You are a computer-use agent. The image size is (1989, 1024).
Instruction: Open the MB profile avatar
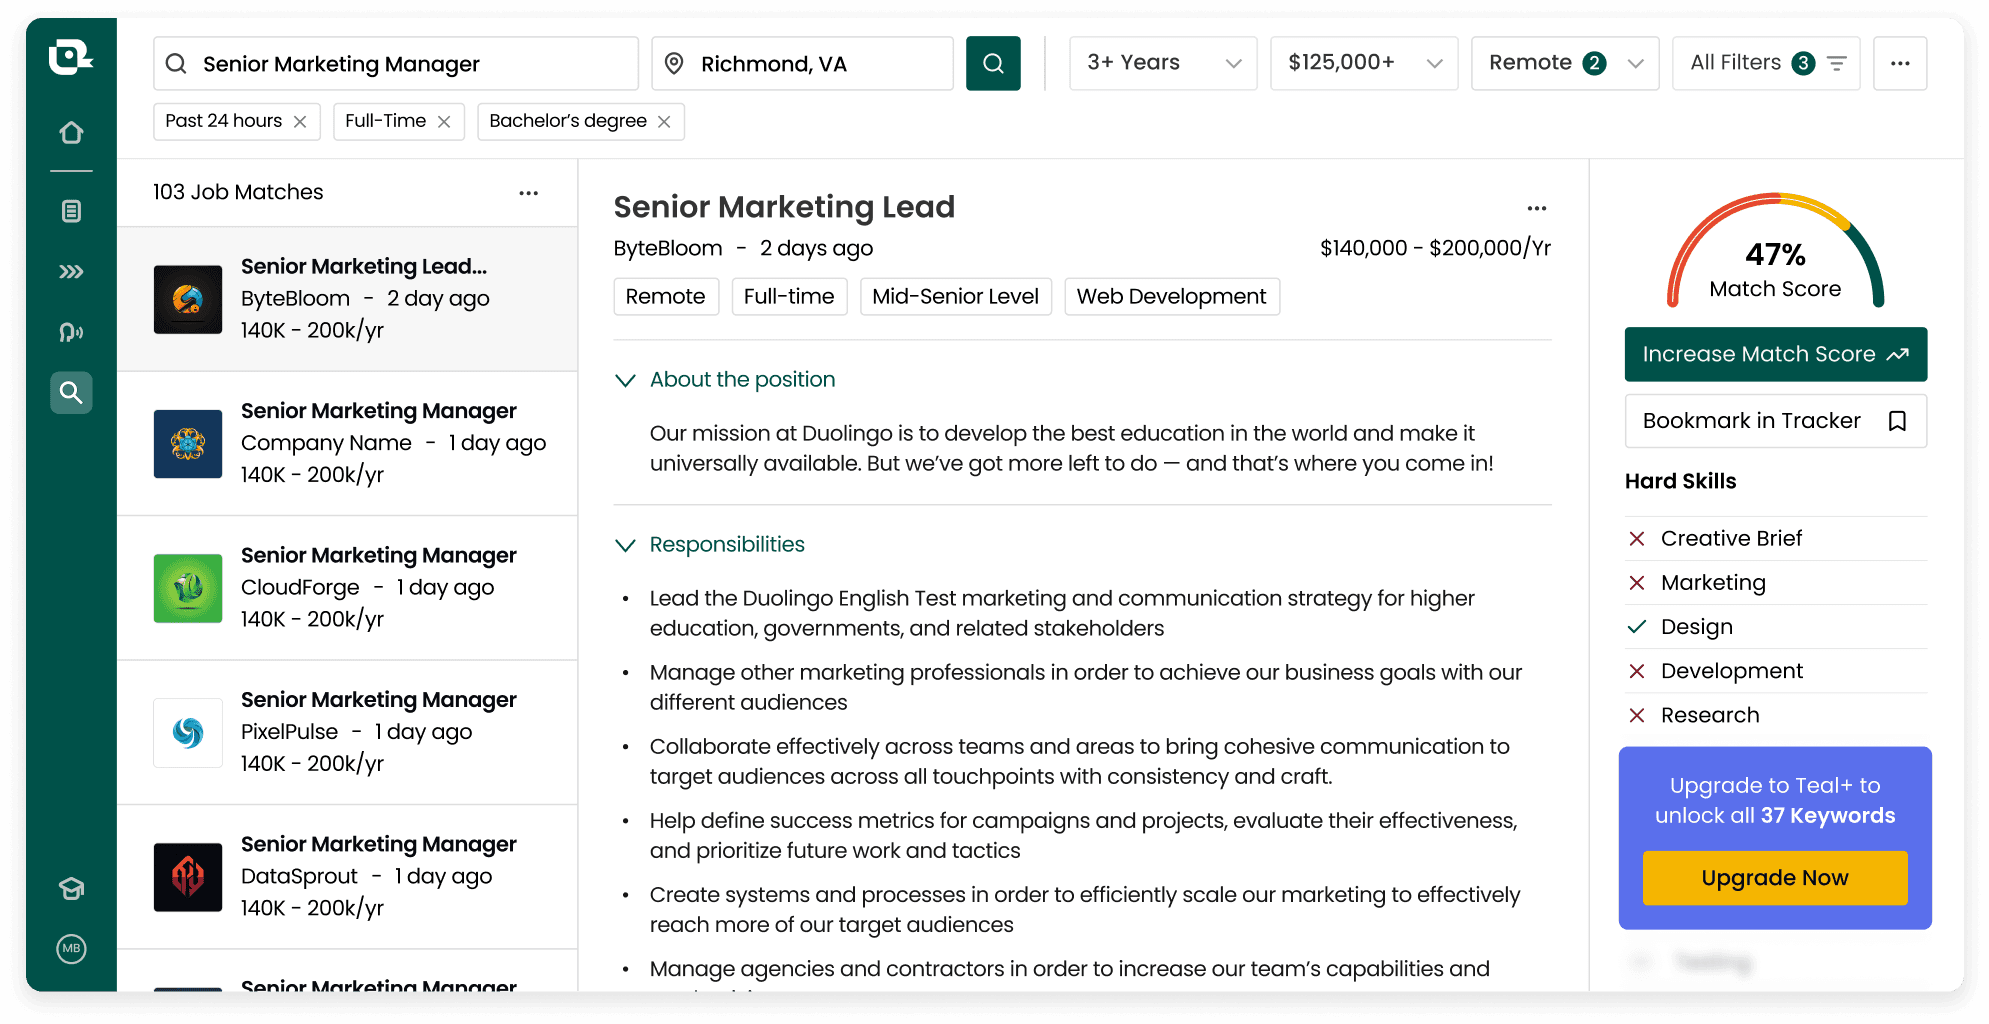pos(71,949)
